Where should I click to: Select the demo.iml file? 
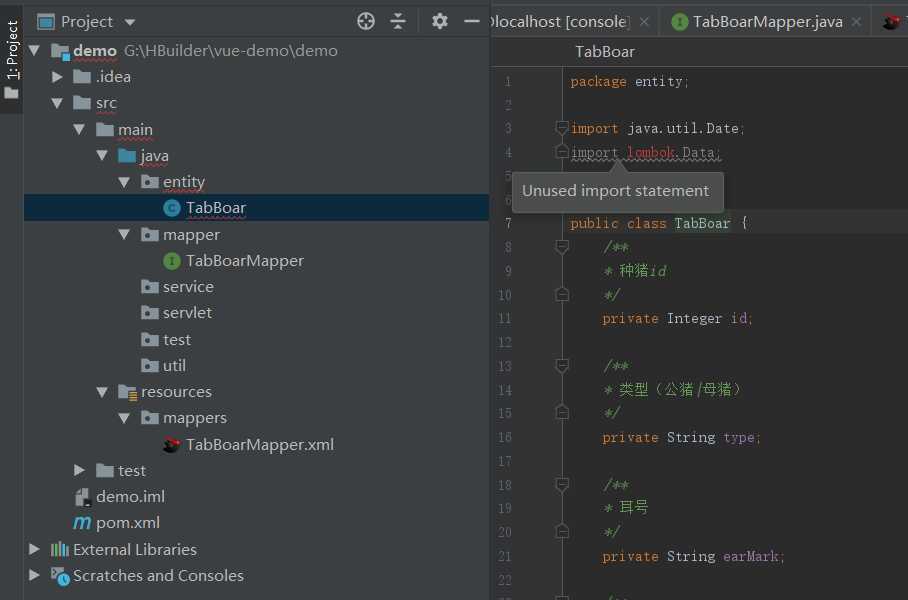pos(130,496)
